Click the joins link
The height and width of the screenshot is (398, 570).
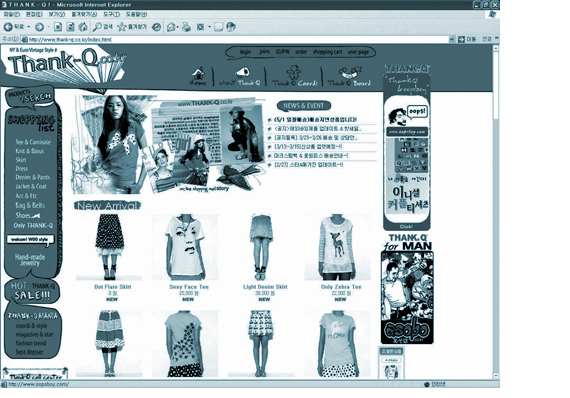[265, 52]
